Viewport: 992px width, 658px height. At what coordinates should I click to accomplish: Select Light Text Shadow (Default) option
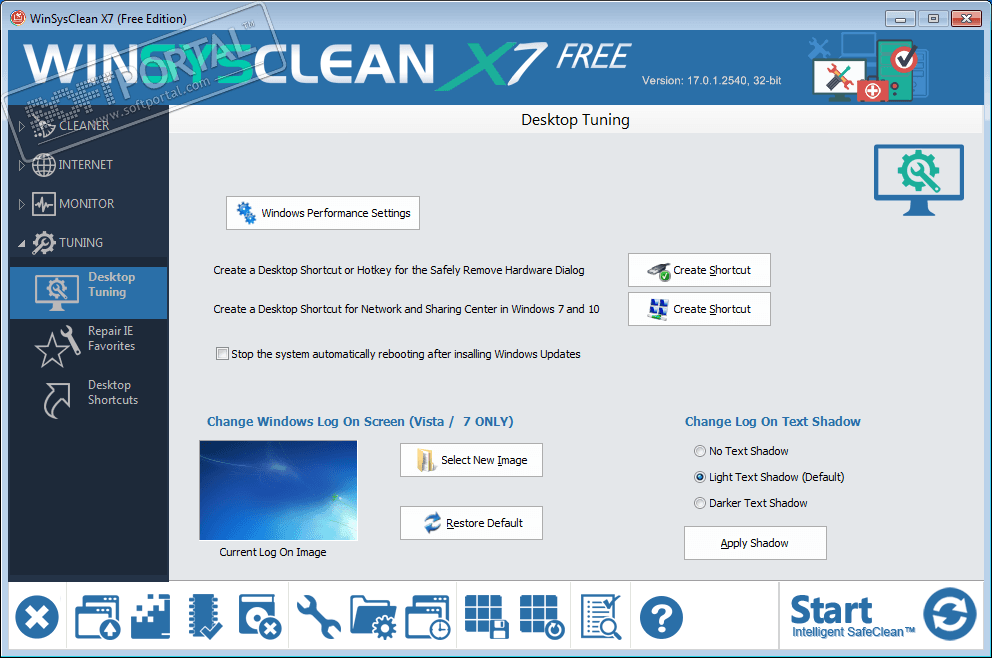(x=700, y=477)
